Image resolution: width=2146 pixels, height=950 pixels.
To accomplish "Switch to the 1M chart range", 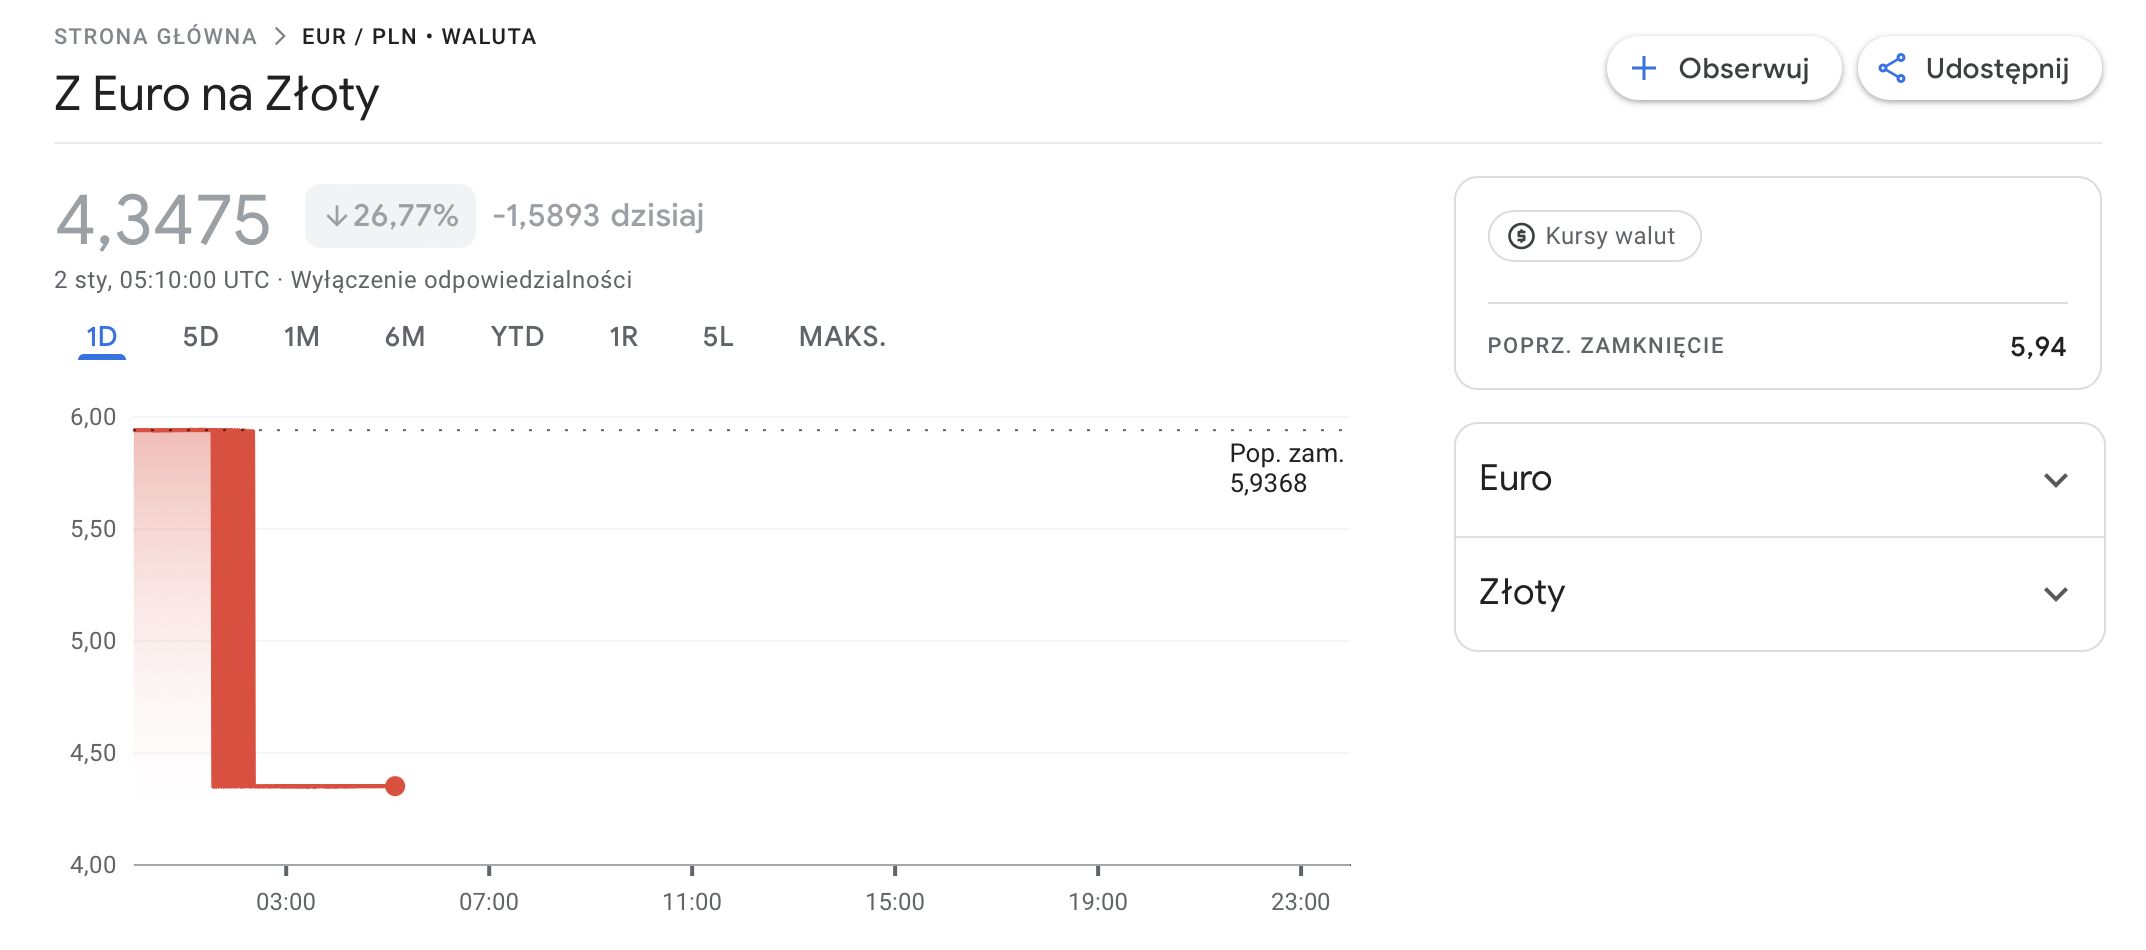I will point(301,337).
